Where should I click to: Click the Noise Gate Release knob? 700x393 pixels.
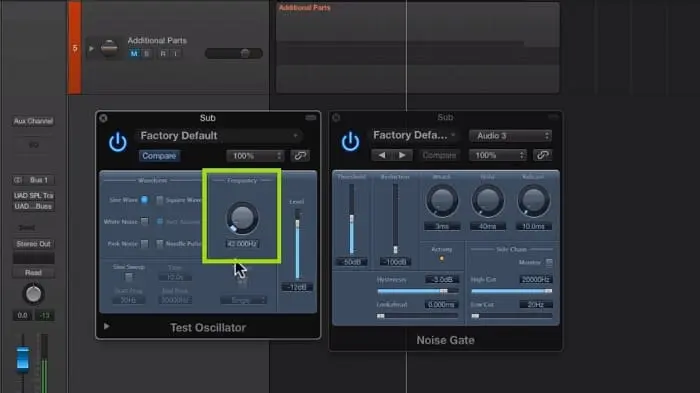pos(533,201)
